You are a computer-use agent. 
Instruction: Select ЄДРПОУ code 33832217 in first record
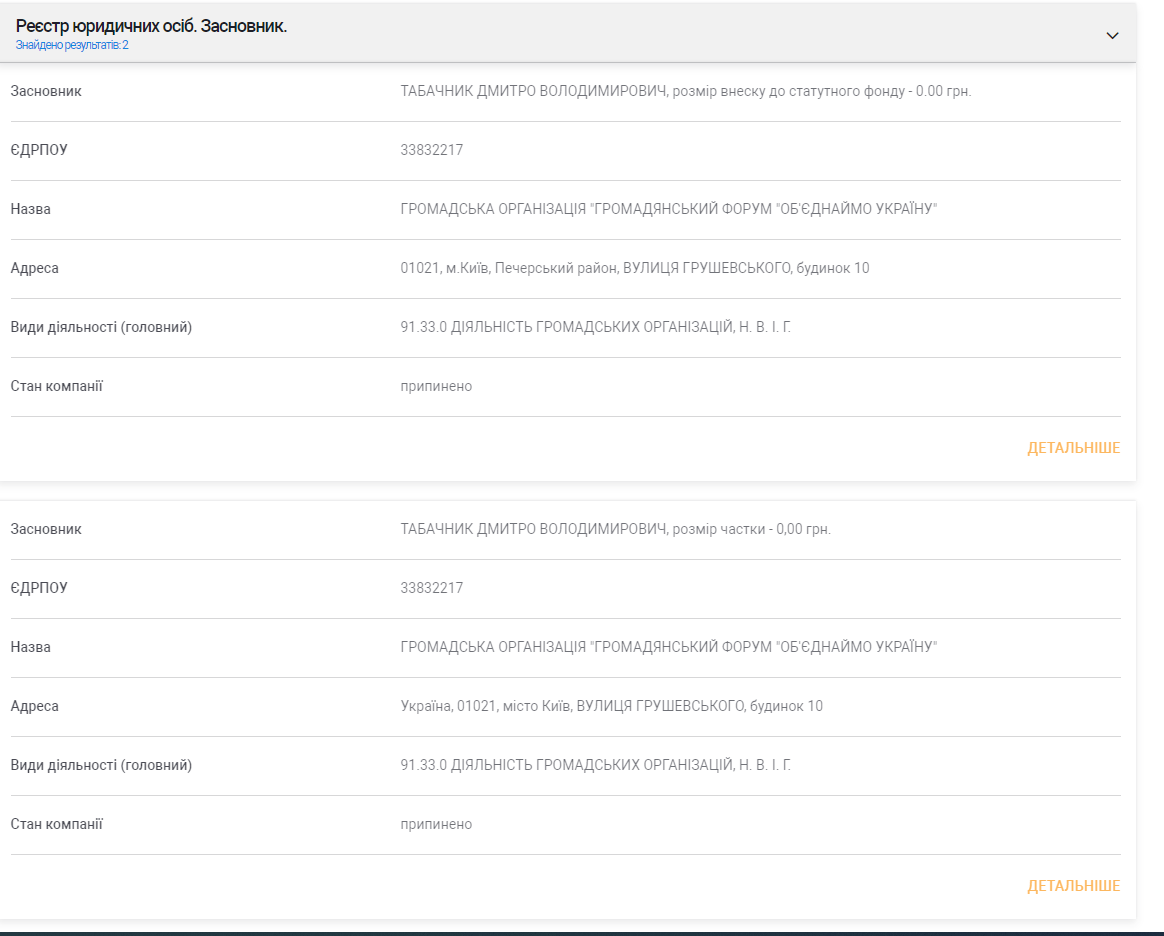(x=432, y=150)
